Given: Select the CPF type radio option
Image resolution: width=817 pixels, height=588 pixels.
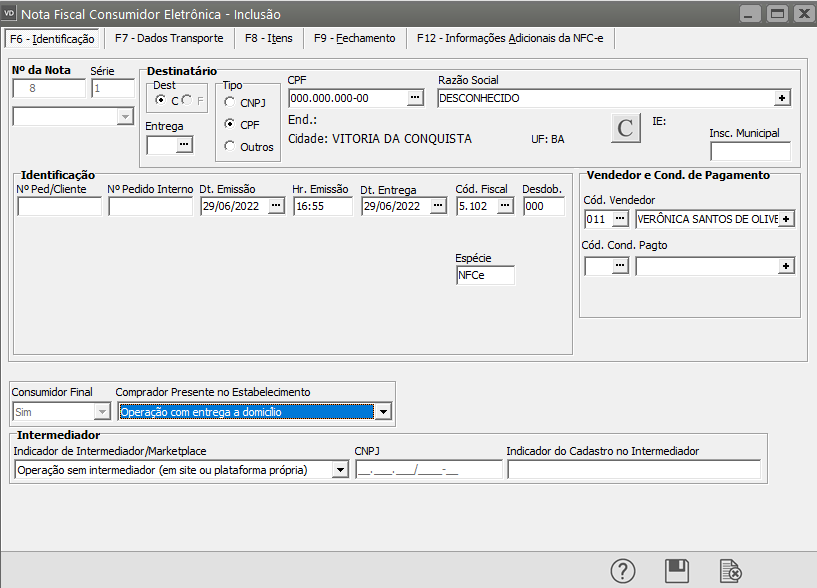Looking at the screenshot, I should pyautogui.click(x=231, y=124).
